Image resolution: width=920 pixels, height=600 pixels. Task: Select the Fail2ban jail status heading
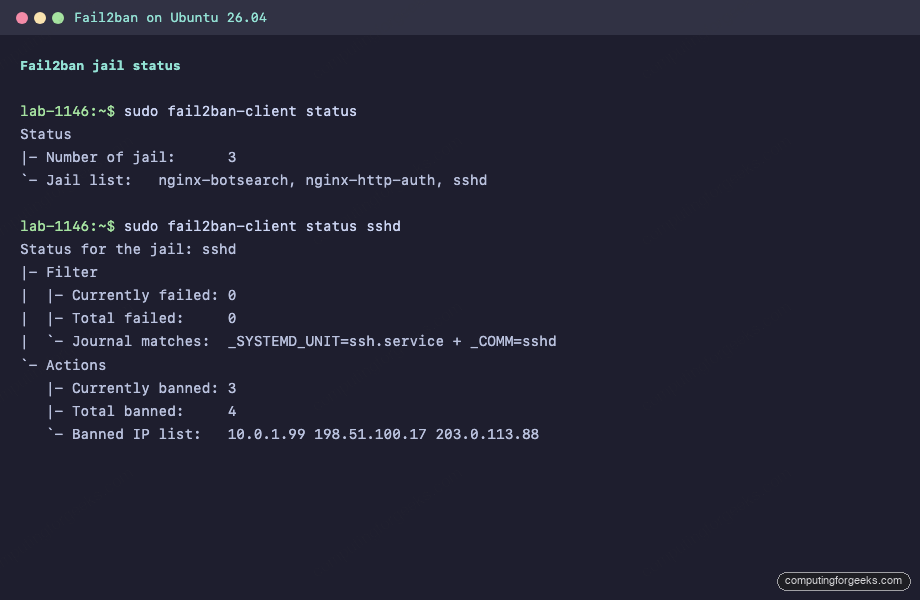101,65
